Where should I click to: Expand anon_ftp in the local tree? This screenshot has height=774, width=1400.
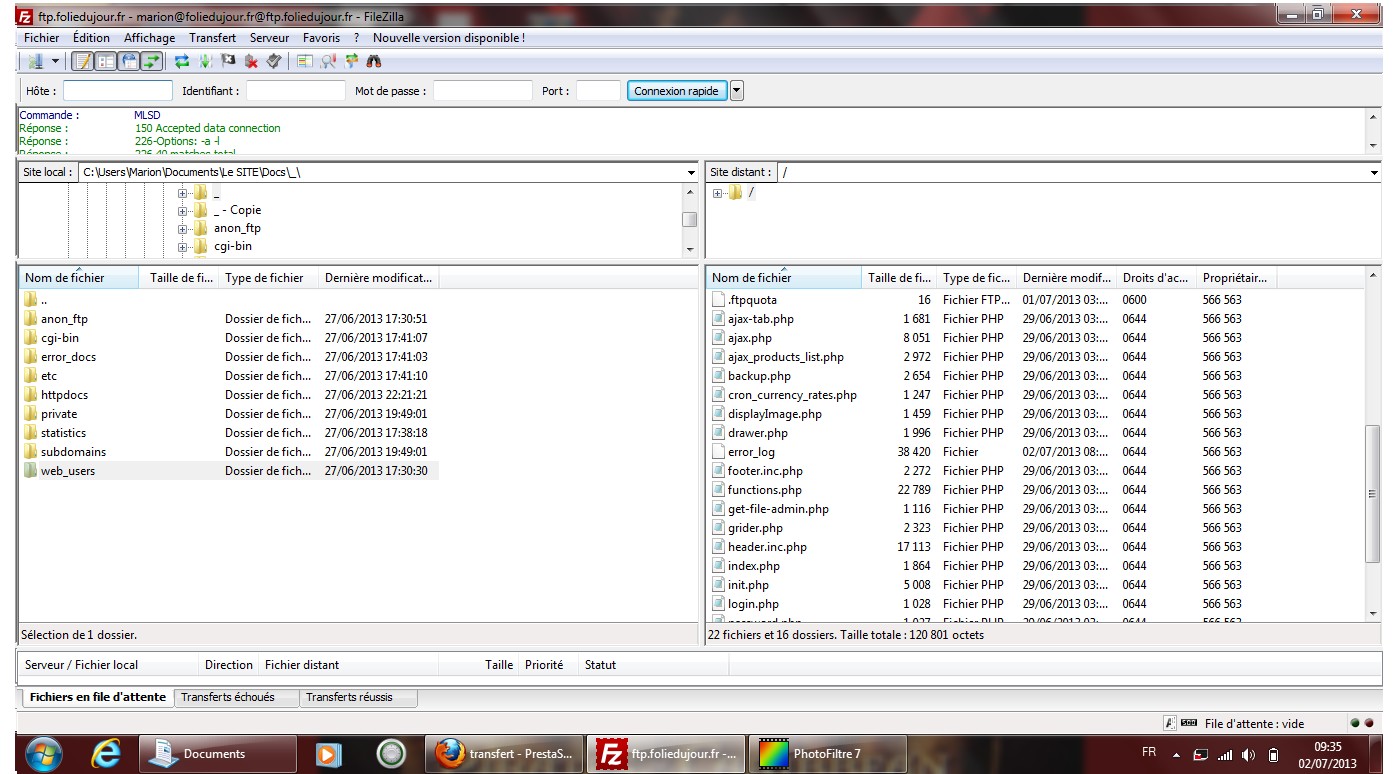pyautogui.click(x=183, y=228)
